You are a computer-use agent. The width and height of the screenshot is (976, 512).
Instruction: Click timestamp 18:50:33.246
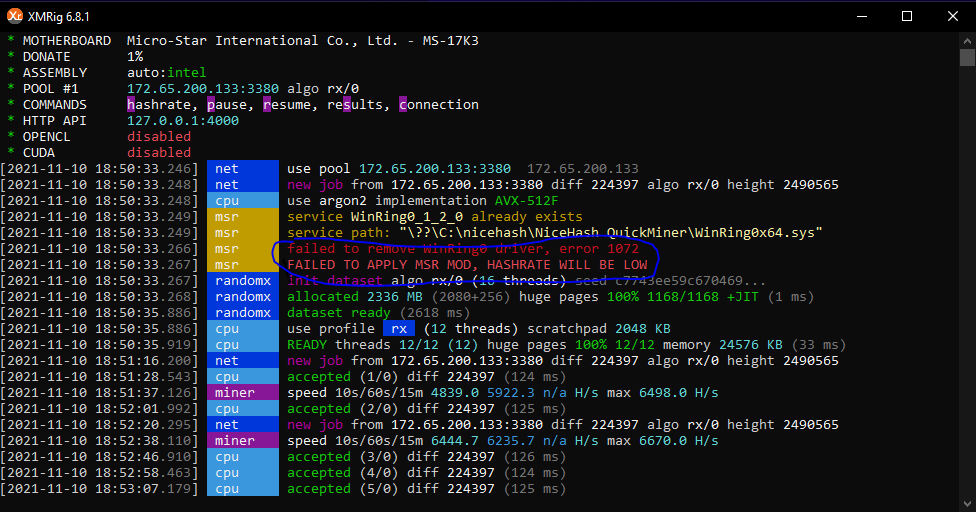[99, 169]
